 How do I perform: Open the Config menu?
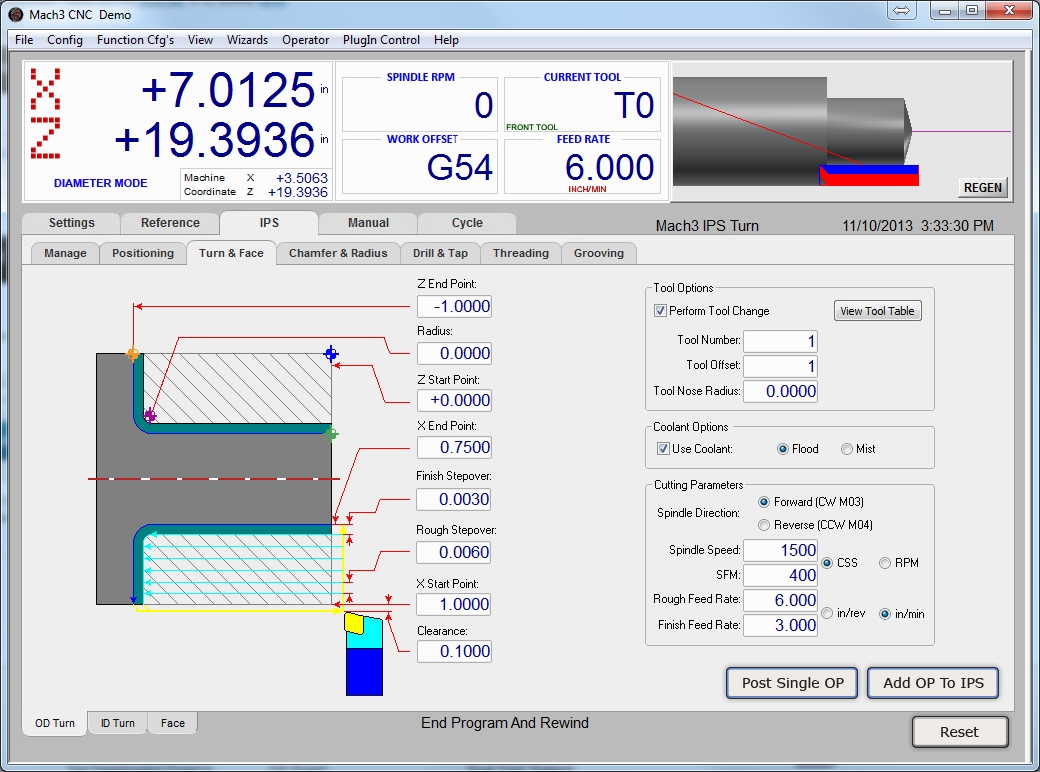[x=65, y=40]
